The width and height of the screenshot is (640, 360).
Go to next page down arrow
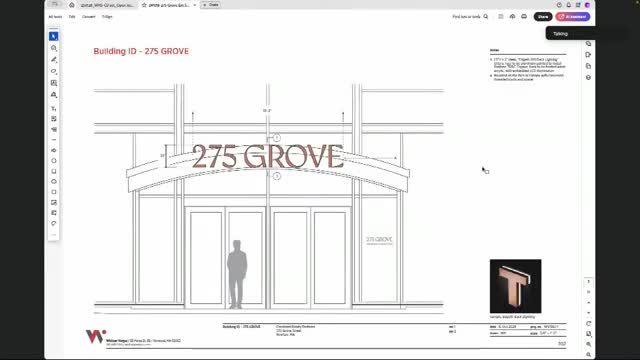click(589, 313)
